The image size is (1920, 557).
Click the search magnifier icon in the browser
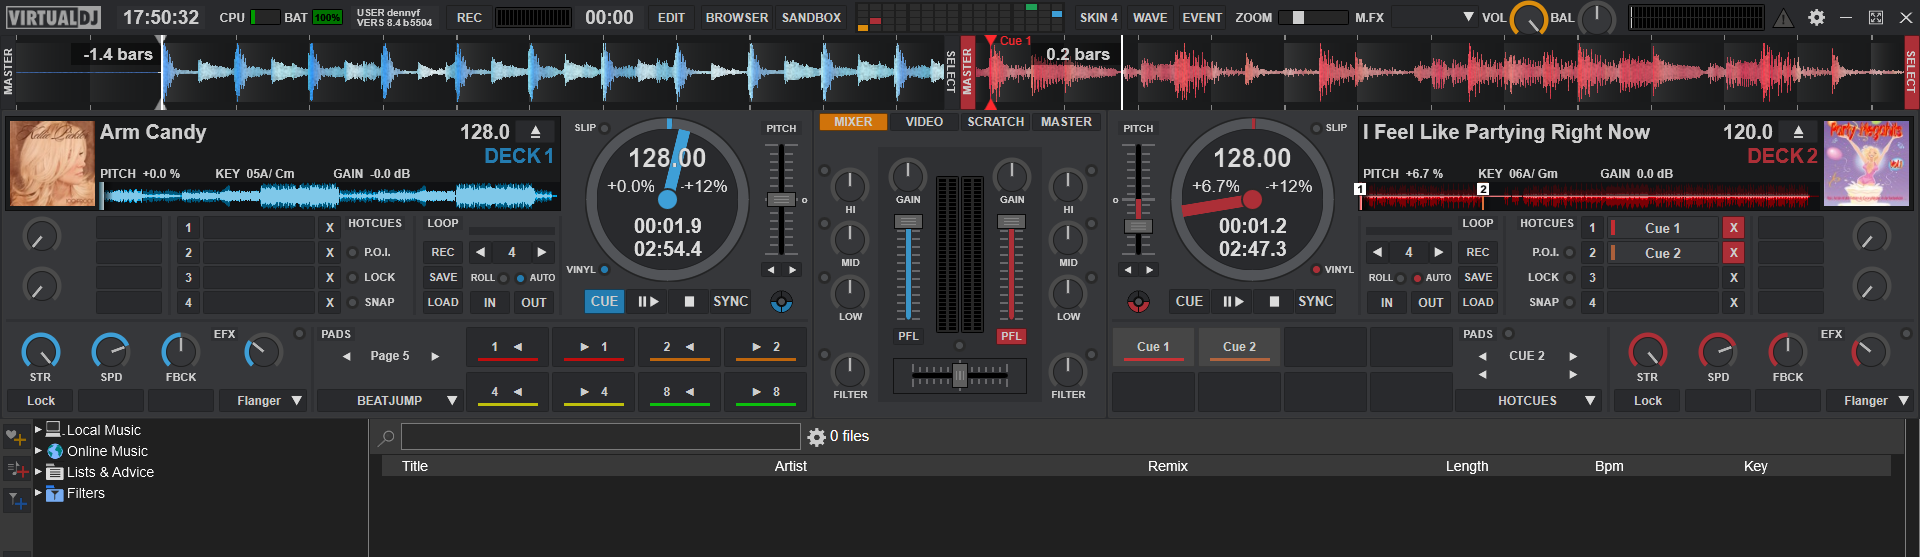(x=386, y=437)
